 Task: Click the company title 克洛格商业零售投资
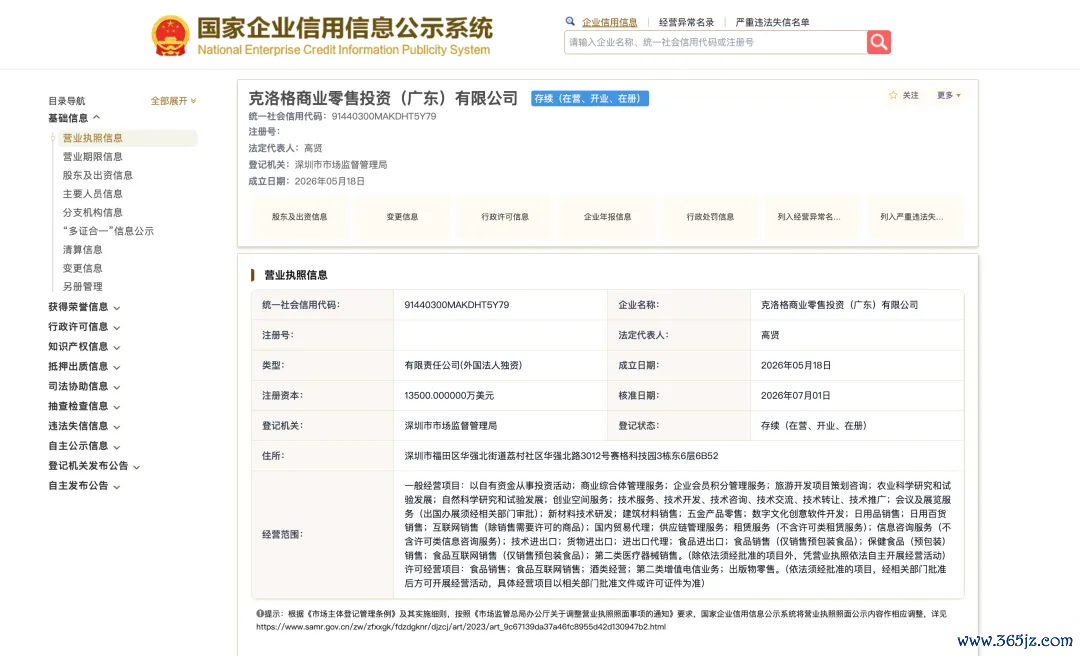[383, 99]
